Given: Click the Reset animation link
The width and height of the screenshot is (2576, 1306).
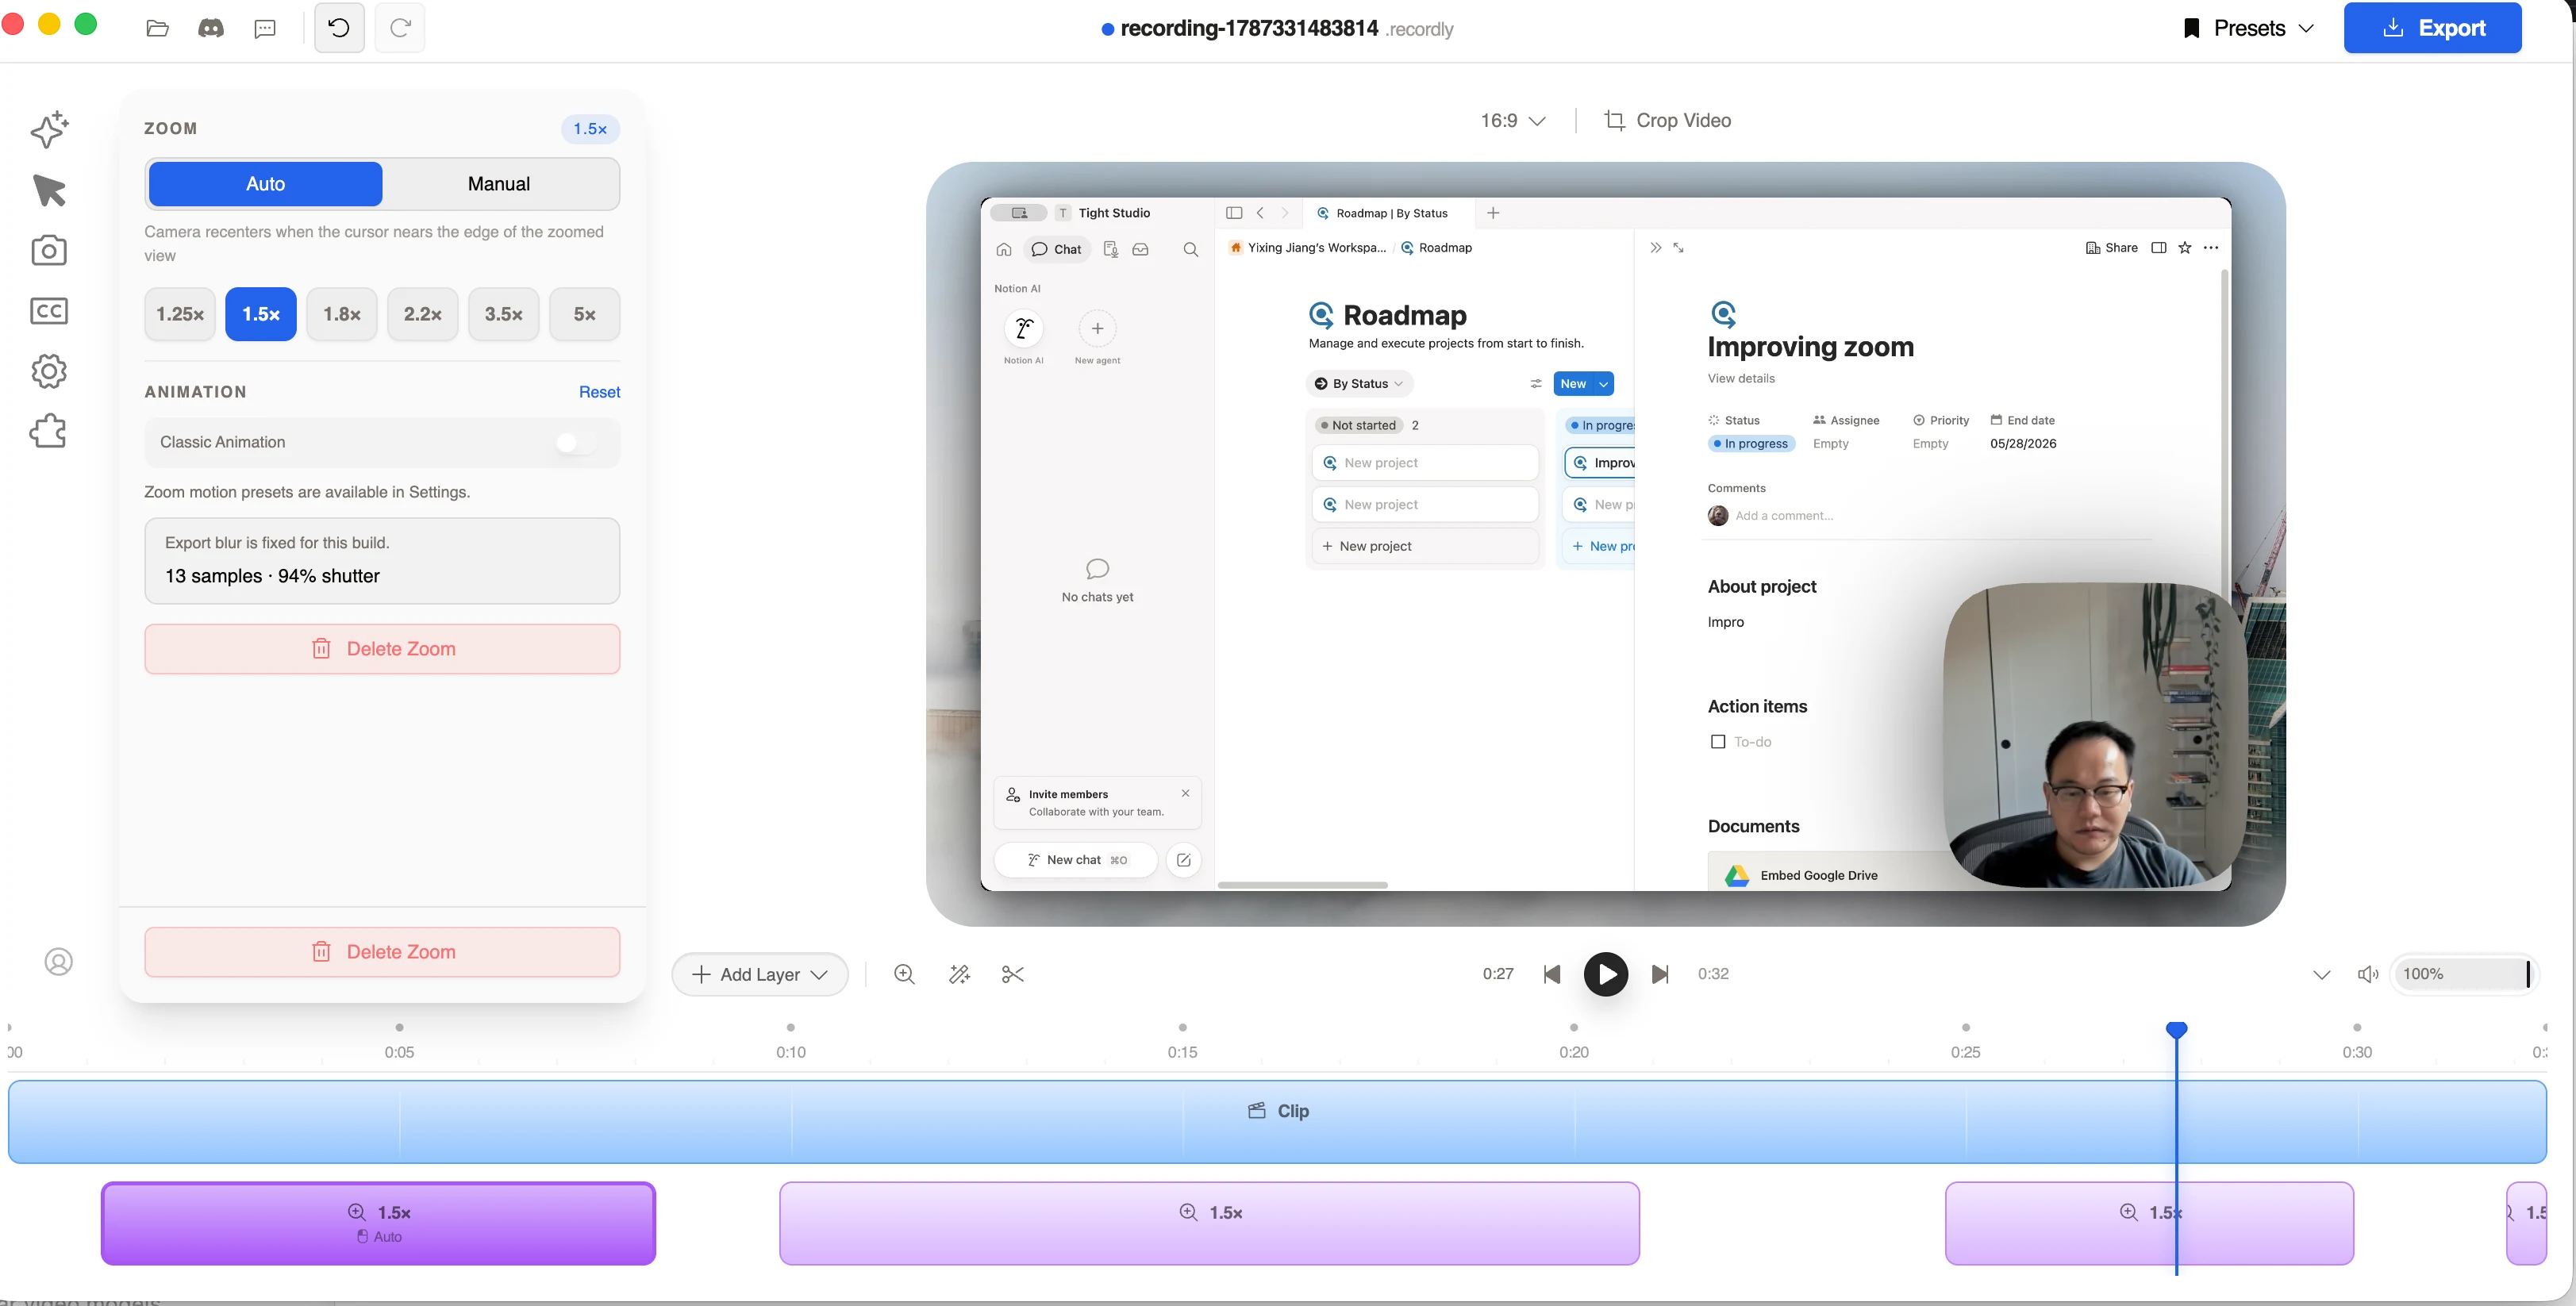Looking at the screenshot, I should (x=599, y=392).
